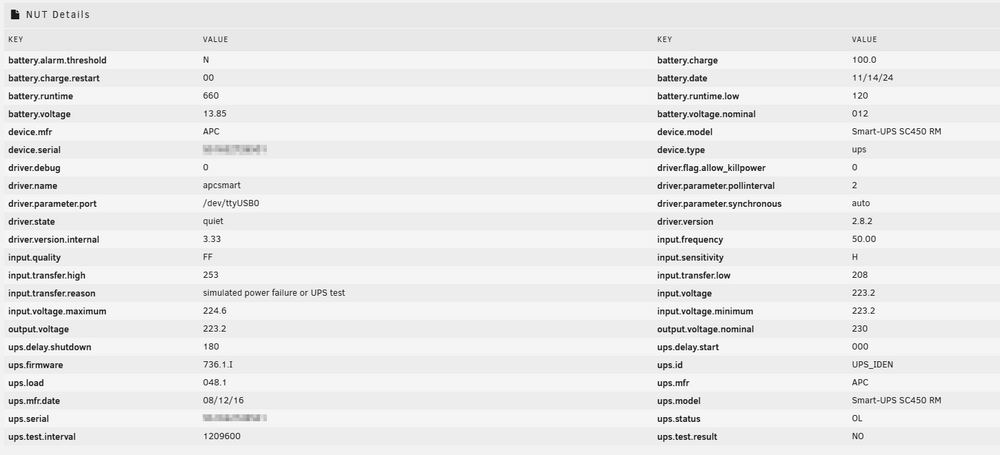Click the right KEY column header
1000x455 pixels.
(665, 40)
